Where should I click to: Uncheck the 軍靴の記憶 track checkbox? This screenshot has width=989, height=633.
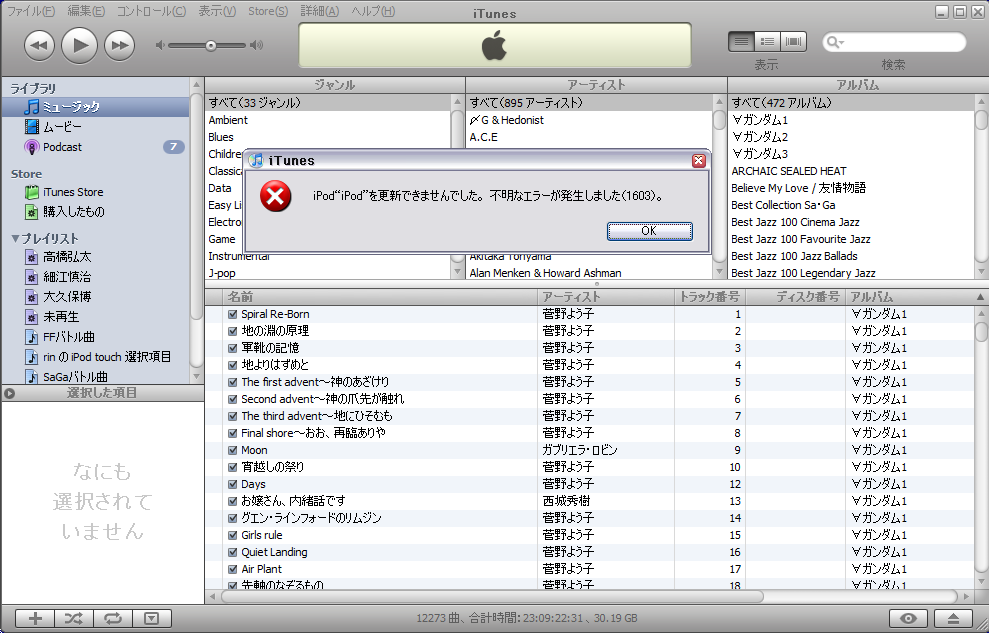232,348
